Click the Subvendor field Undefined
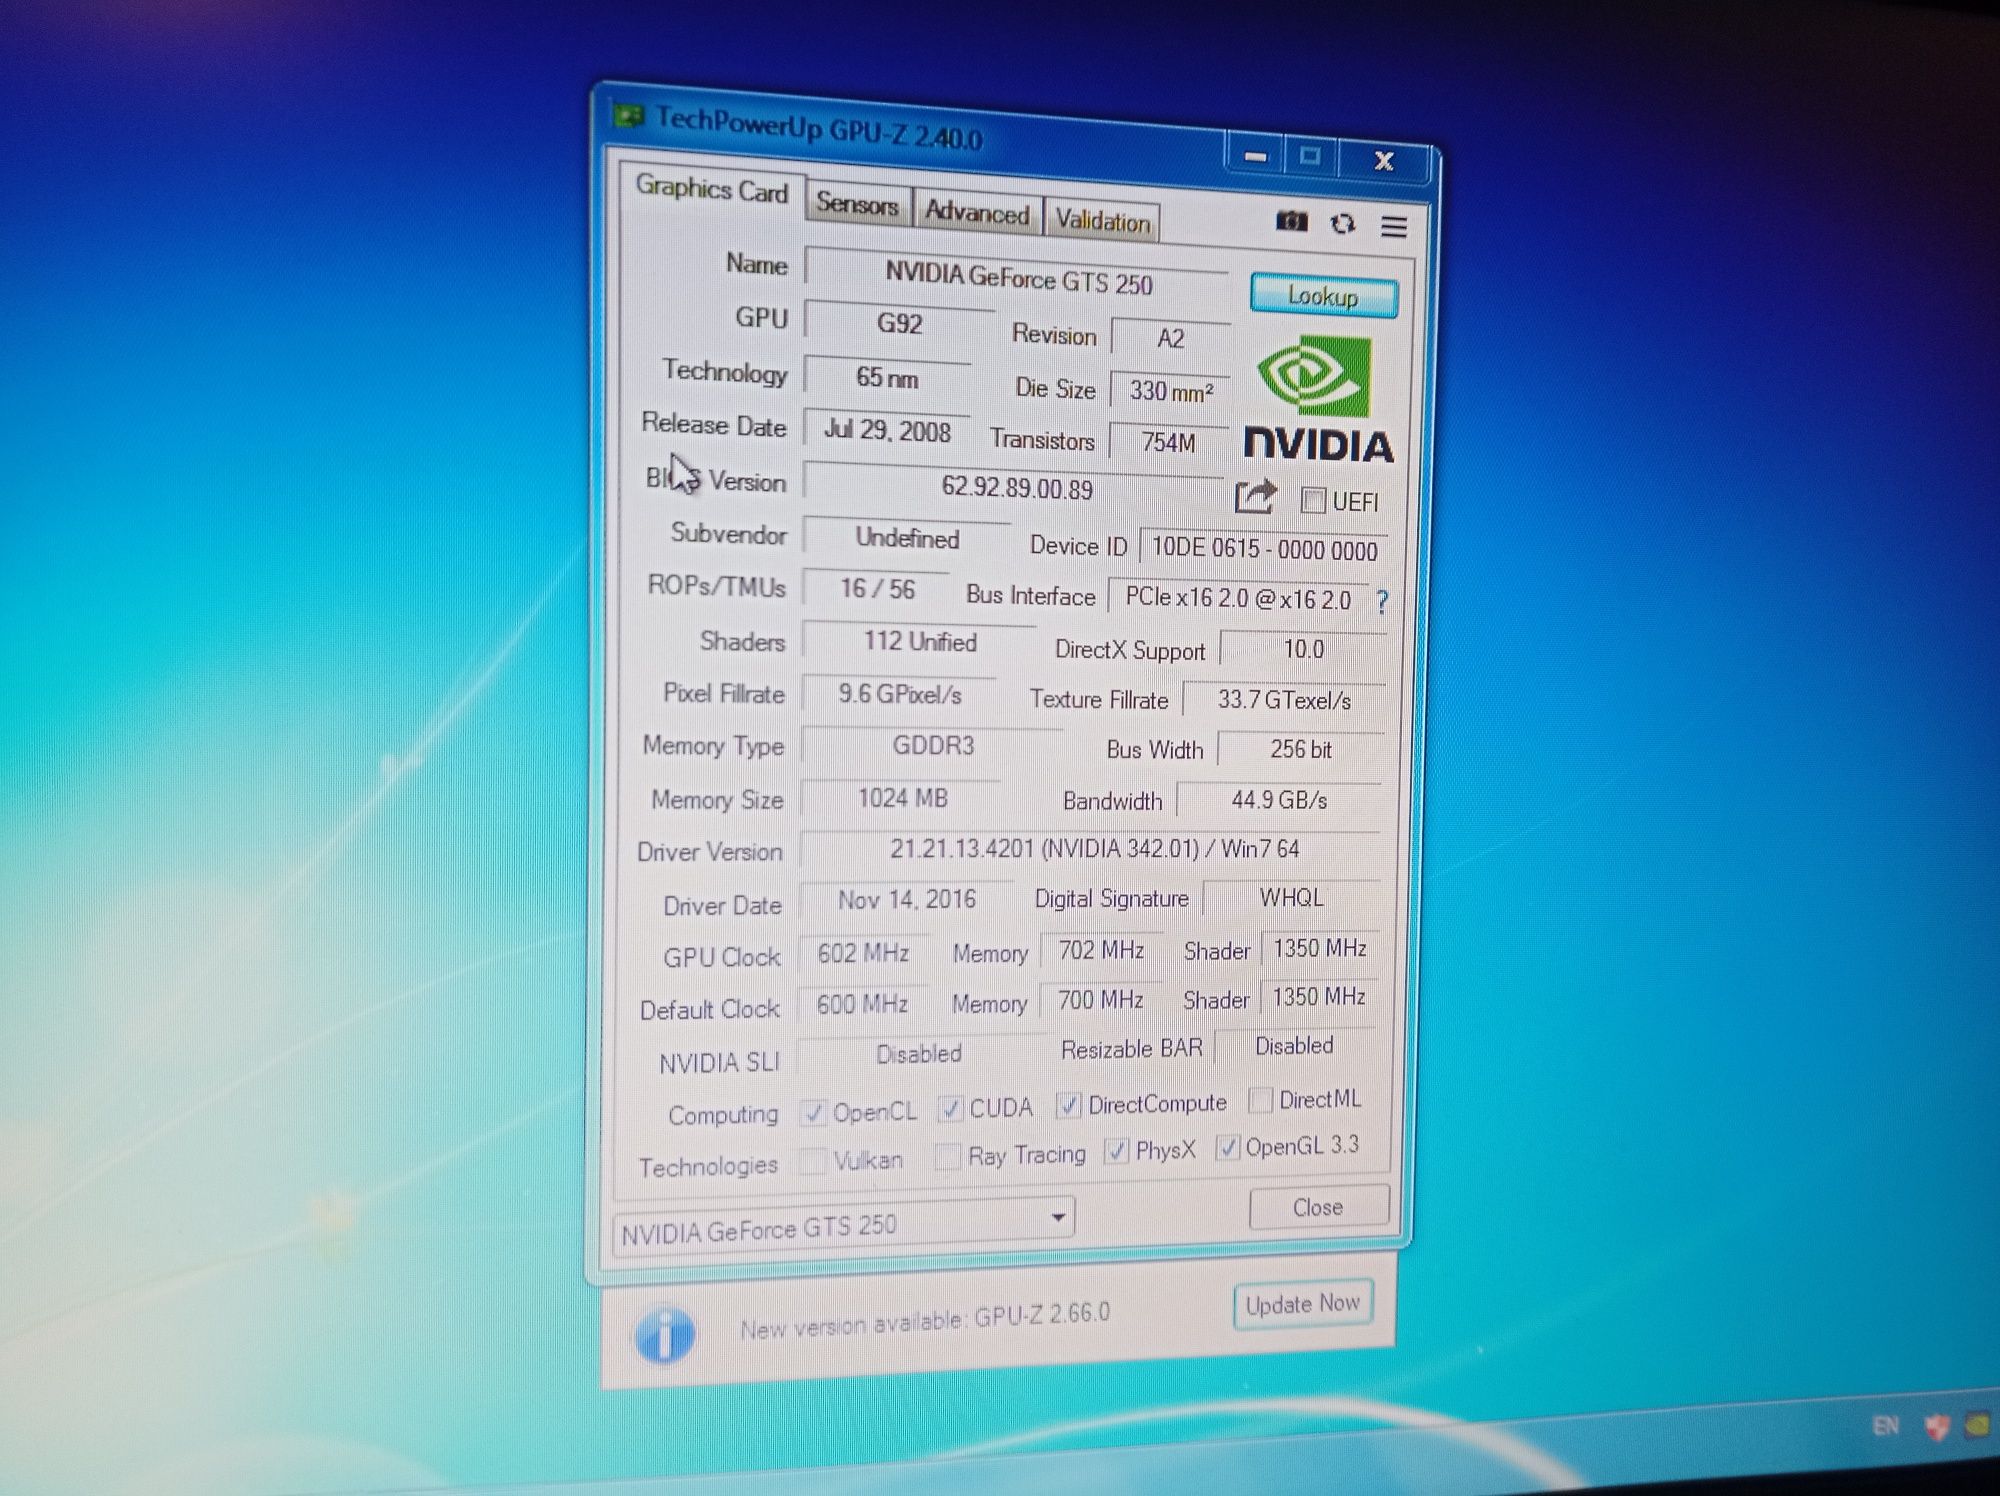Viewport: 2000px width, 1496px height. coord(907,538)
